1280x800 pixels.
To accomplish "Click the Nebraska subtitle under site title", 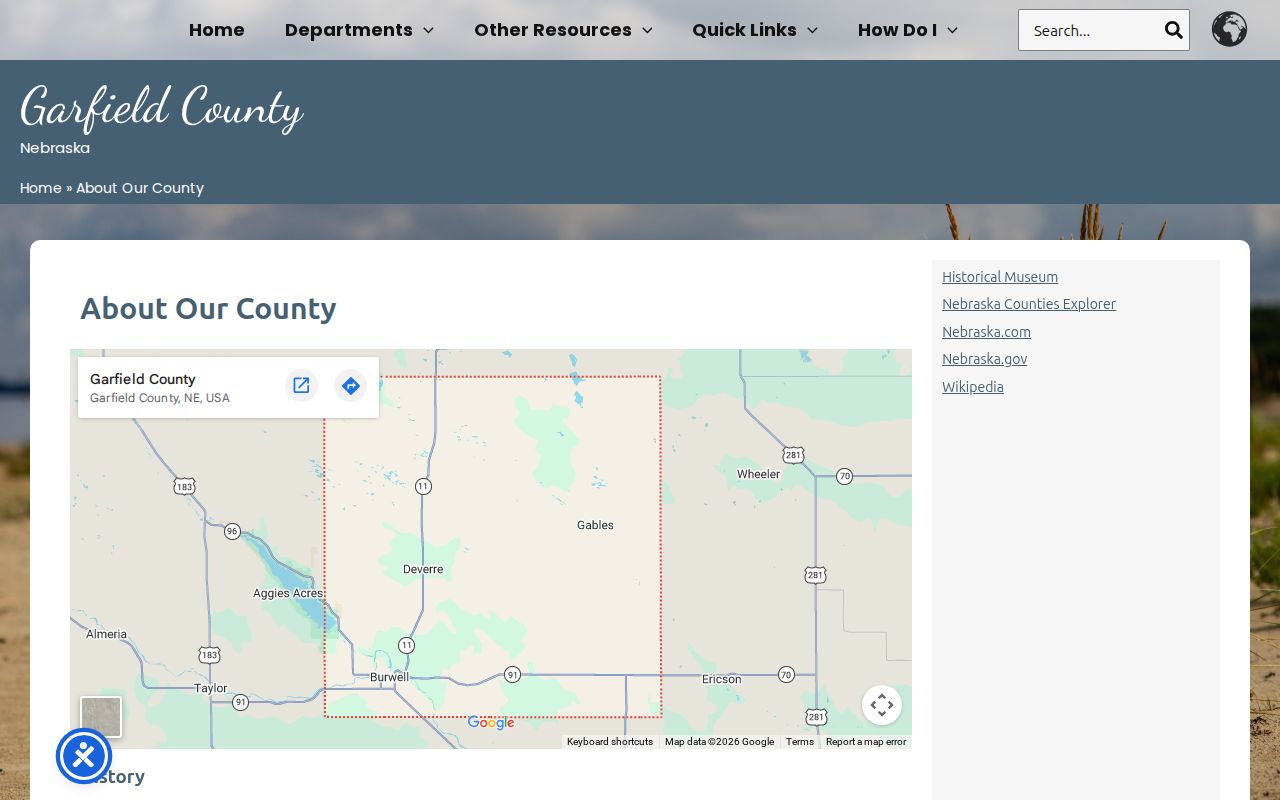I will click(x=55, y=148).
